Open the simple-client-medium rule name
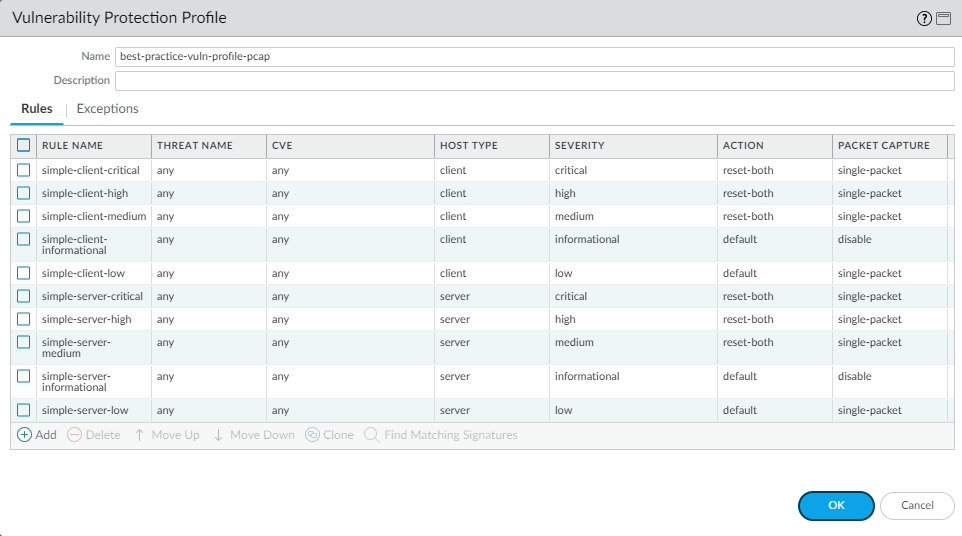Screen dimensions: 962x536 (94, 216)
